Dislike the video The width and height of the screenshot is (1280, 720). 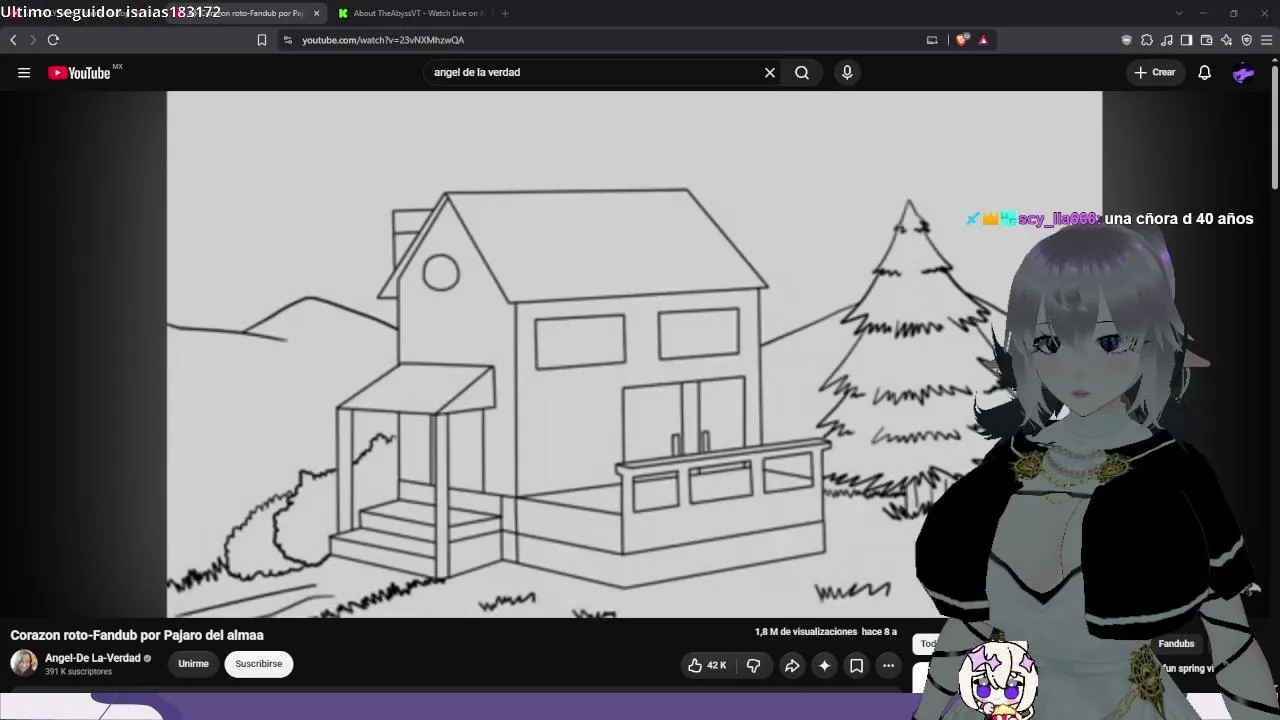pos(754,665)
